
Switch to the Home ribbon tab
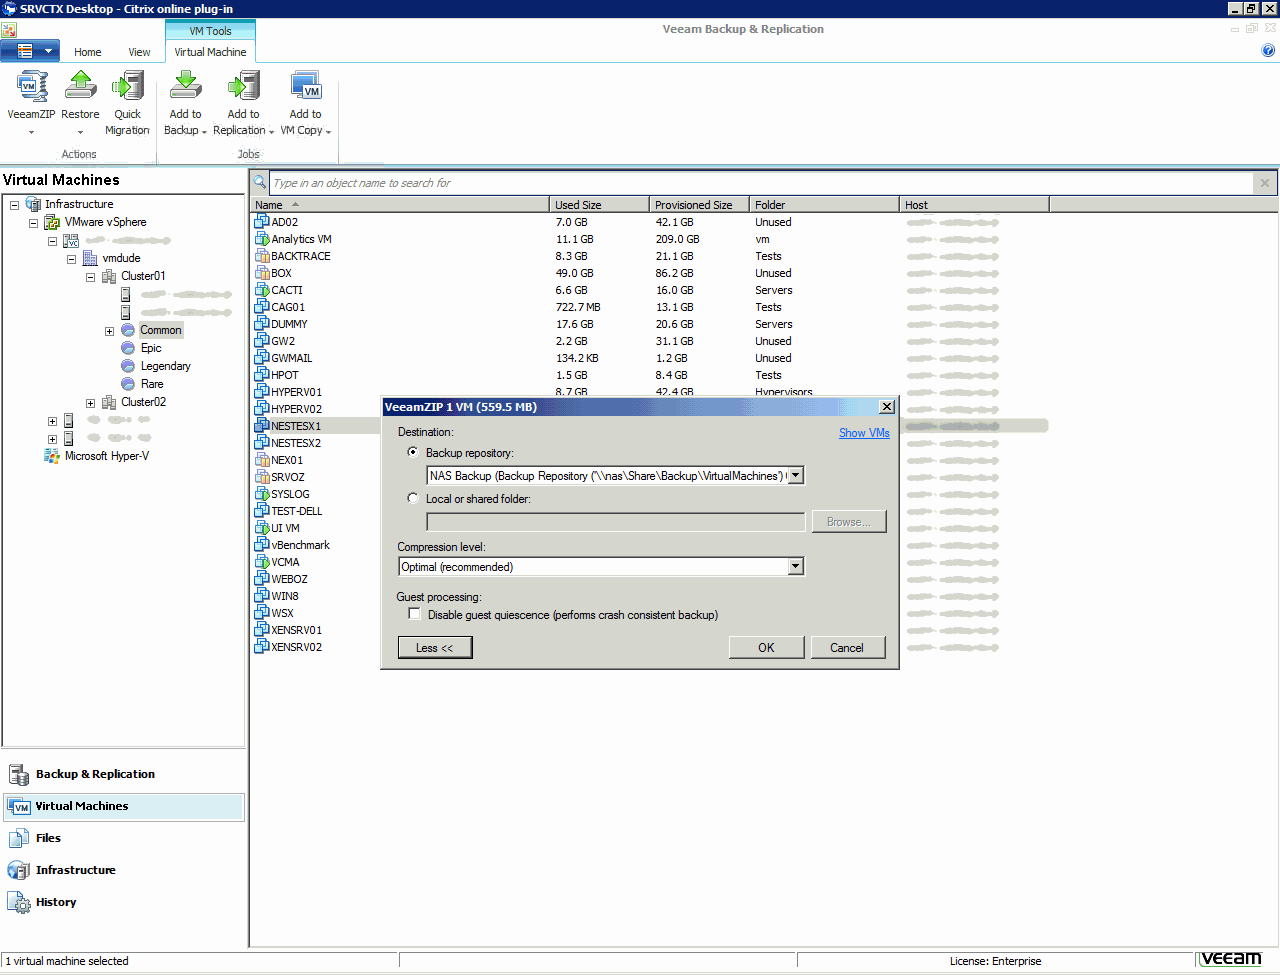[87, 52]
